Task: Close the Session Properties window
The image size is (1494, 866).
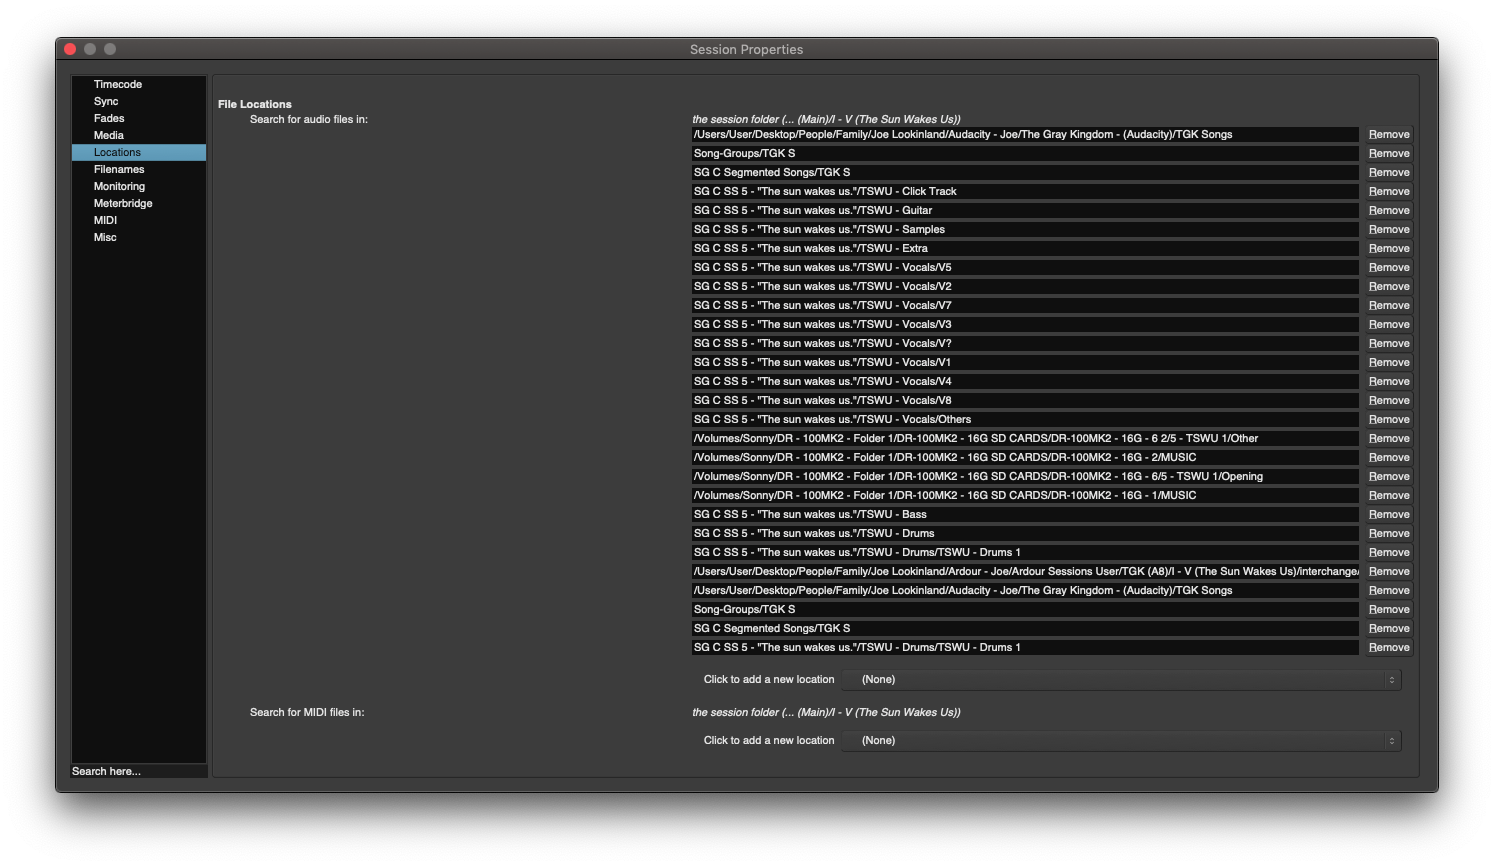Action: tap(70, 49)
